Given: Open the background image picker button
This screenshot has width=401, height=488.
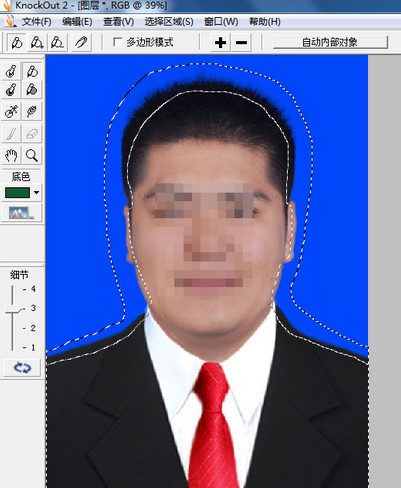Looking at the screenshot, I should pyautogui.click(x=22, y=213).
